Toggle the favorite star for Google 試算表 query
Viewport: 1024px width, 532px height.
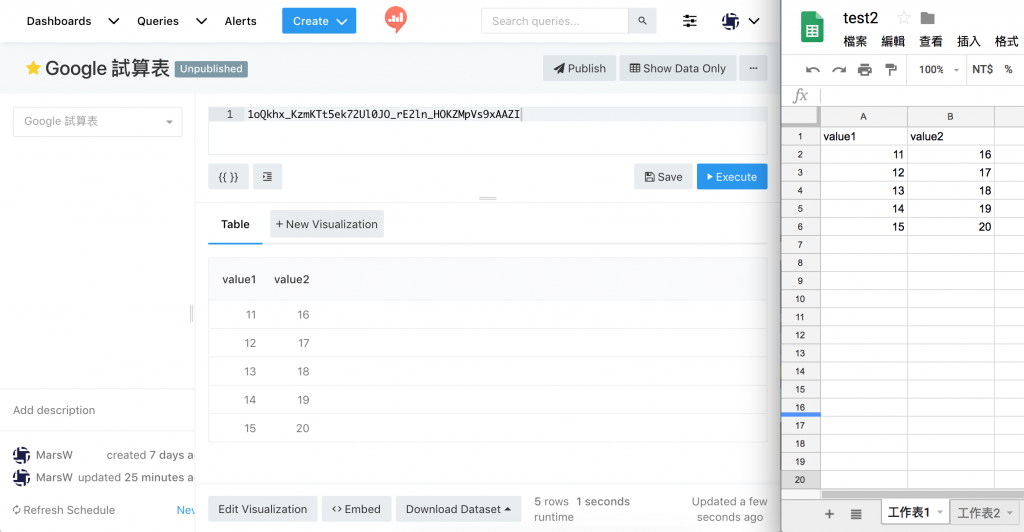[33, 68]
